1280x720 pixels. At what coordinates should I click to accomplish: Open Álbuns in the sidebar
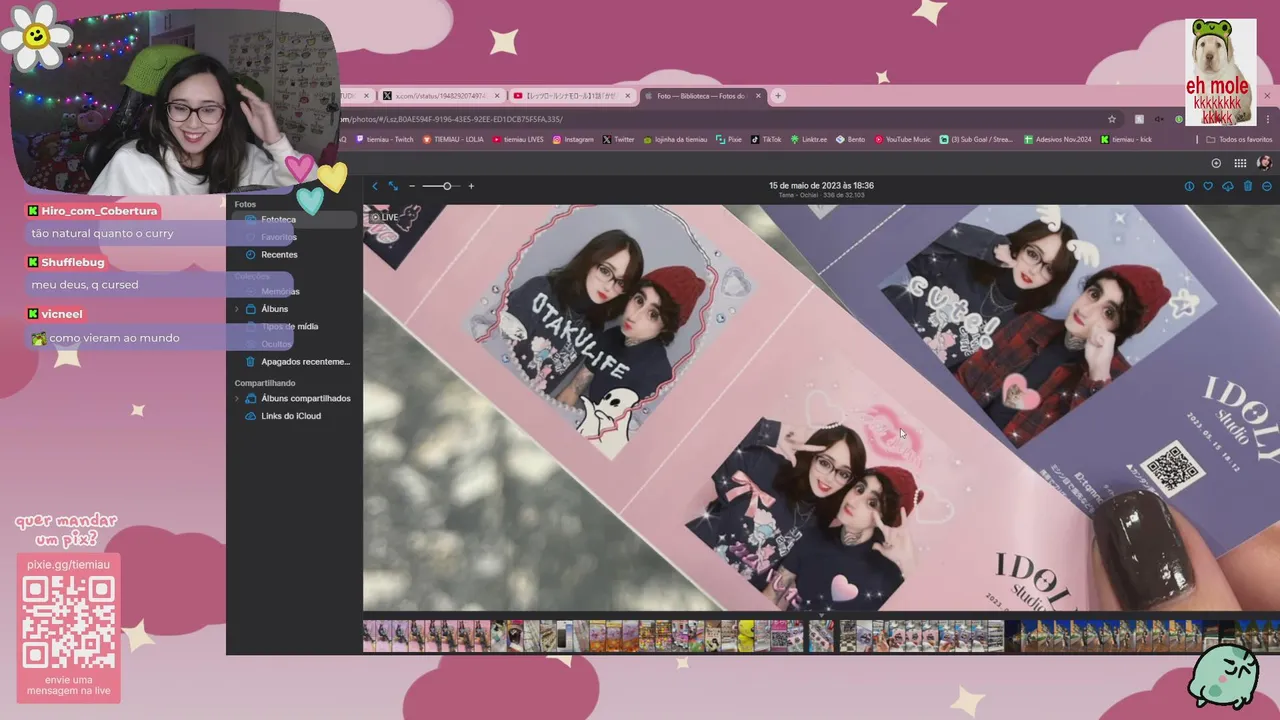274,309
